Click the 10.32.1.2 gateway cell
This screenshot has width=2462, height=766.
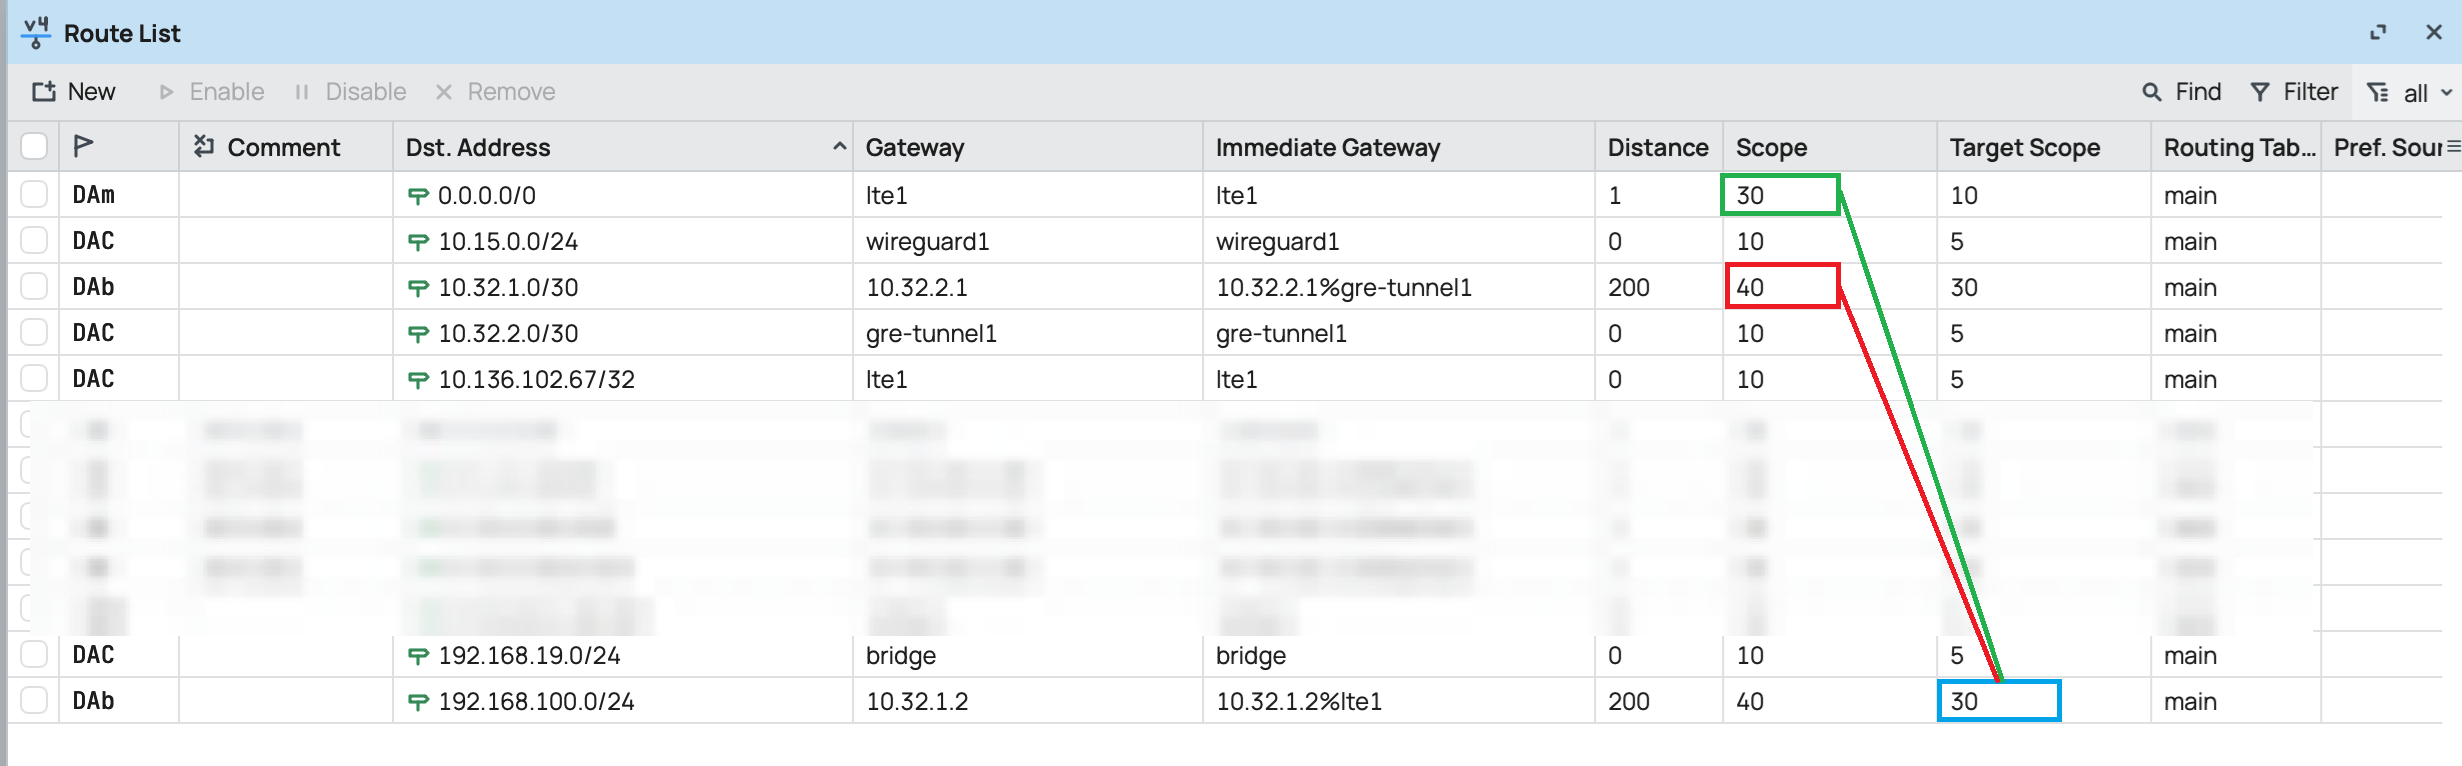pos(1027,701)
